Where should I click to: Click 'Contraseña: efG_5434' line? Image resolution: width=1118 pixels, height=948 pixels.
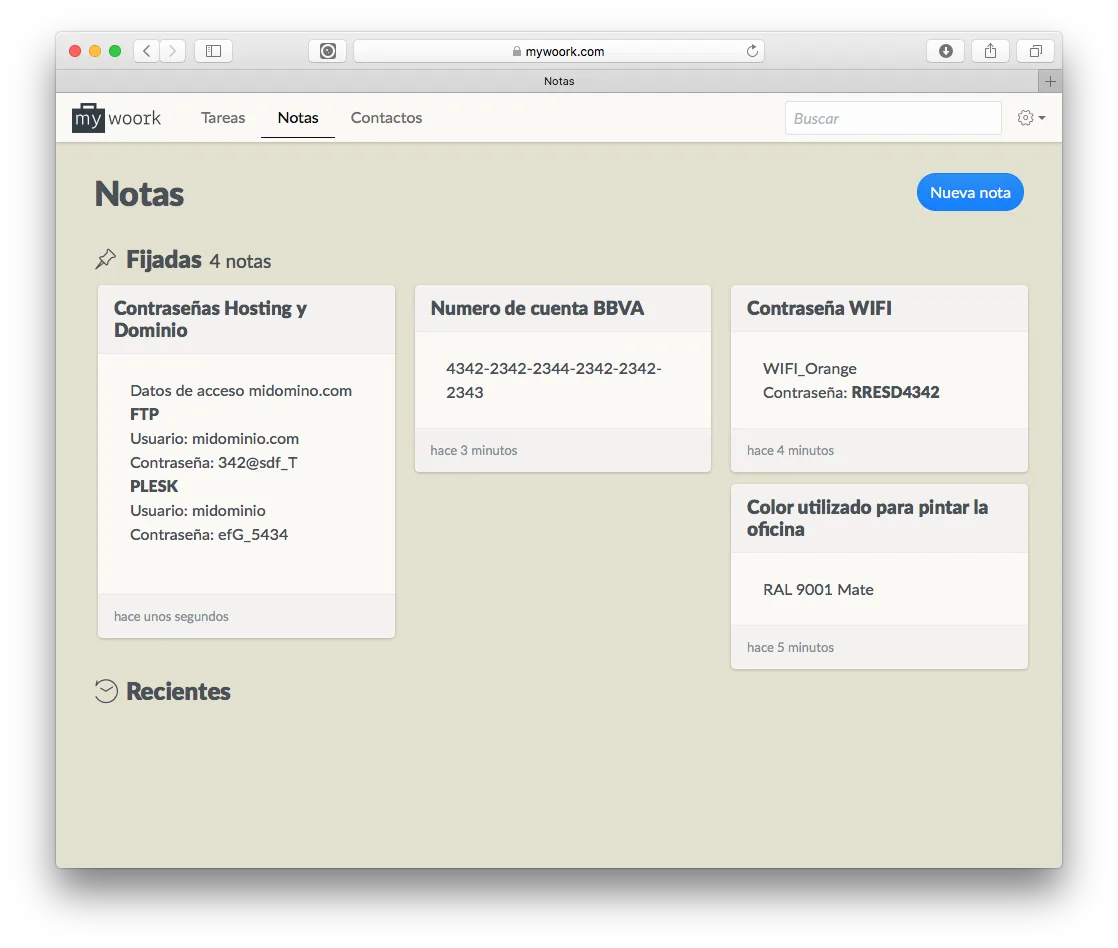[209, 535]
